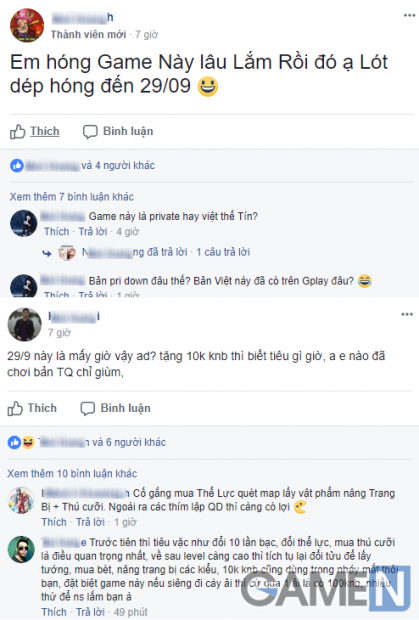Like the 'Game này là private' comment
The height and width of the screenshot is (620, 419).
click(57, 231)
